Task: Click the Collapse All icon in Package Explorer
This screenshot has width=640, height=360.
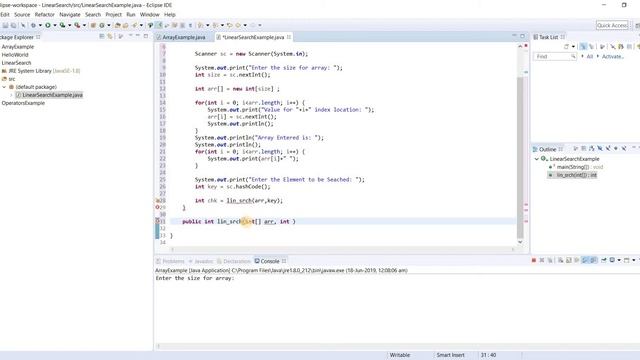Action: (x=102, y=36)
